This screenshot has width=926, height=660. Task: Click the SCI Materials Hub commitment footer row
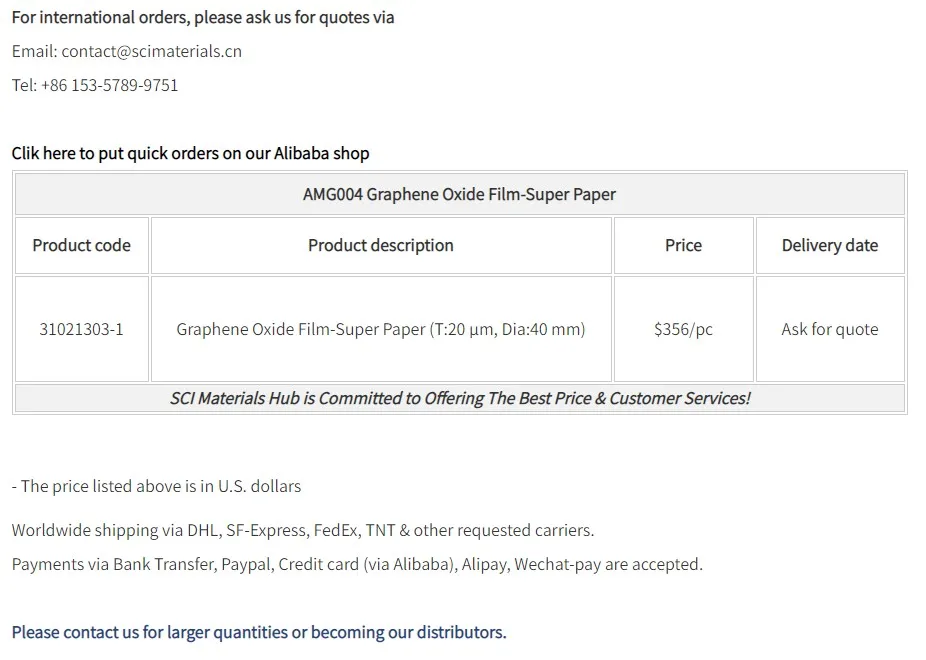pyautogui.click(x=460, y=398)
